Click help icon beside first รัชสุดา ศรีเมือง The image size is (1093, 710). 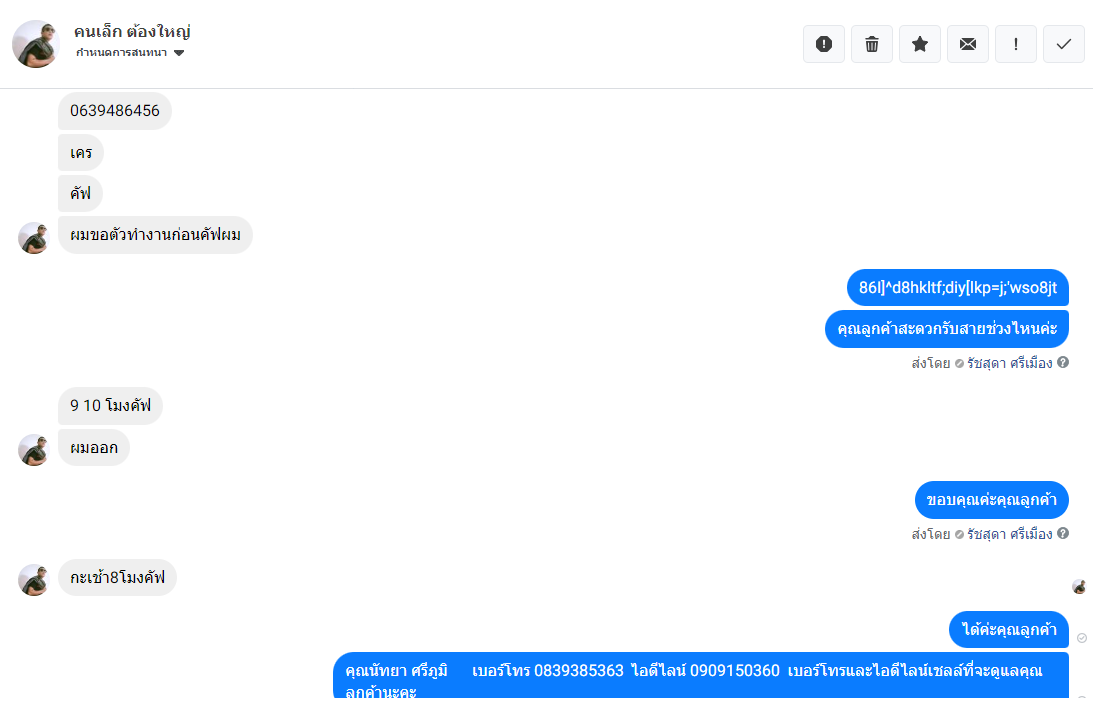(x=1063, y=362)
